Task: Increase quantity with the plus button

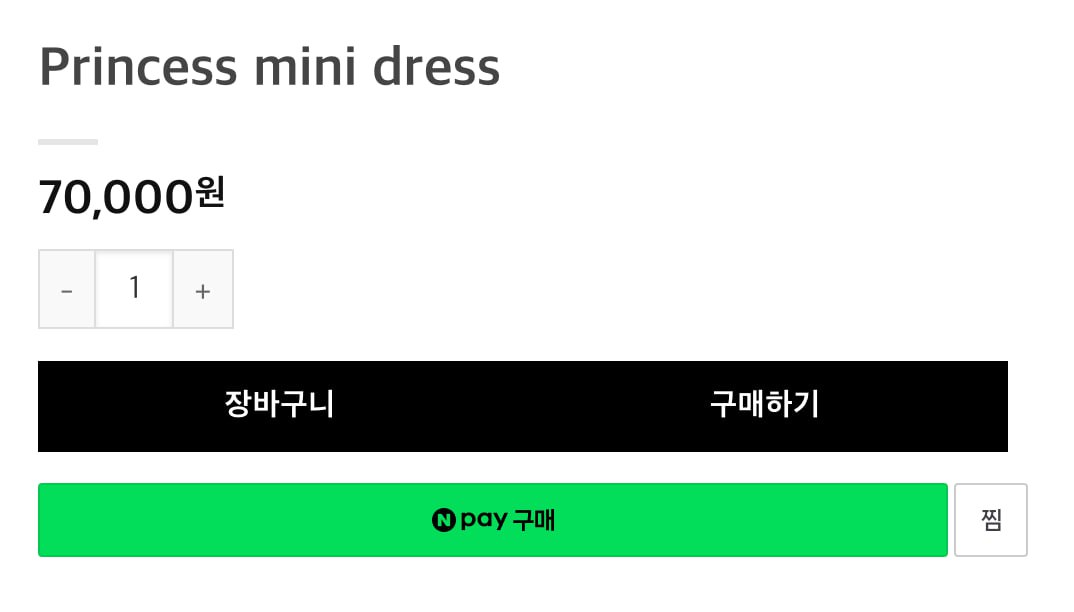Action: coord(203,290)
